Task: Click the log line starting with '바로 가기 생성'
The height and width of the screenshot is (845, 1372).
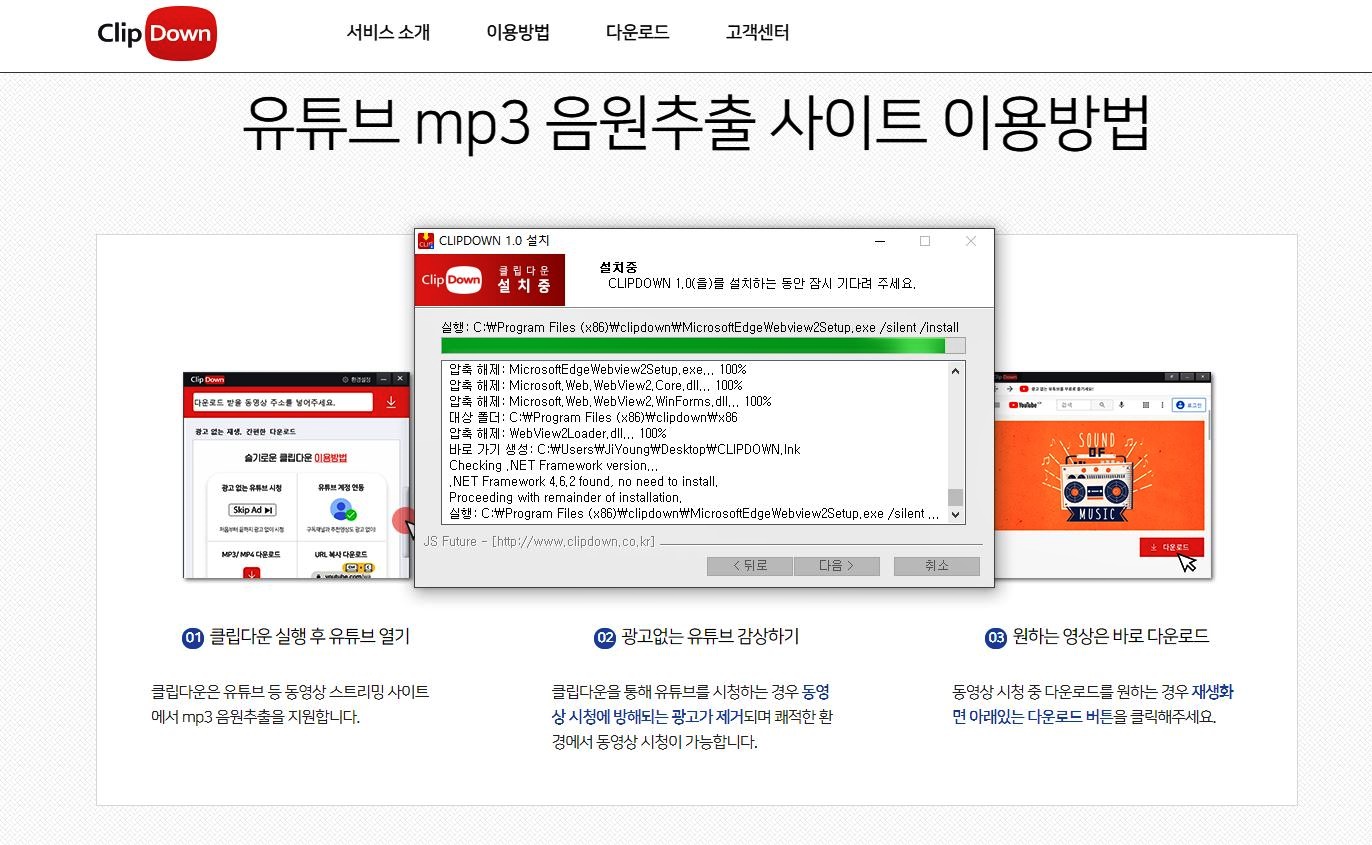Action: point(625,449)
